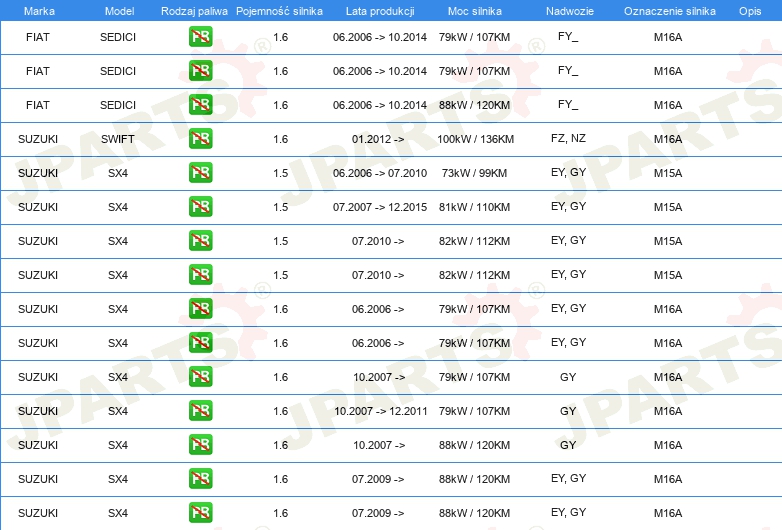Click the petrol icon in the Suzuki Swift row
Viewport: 782px width, 530px height.
pos(200,139)
